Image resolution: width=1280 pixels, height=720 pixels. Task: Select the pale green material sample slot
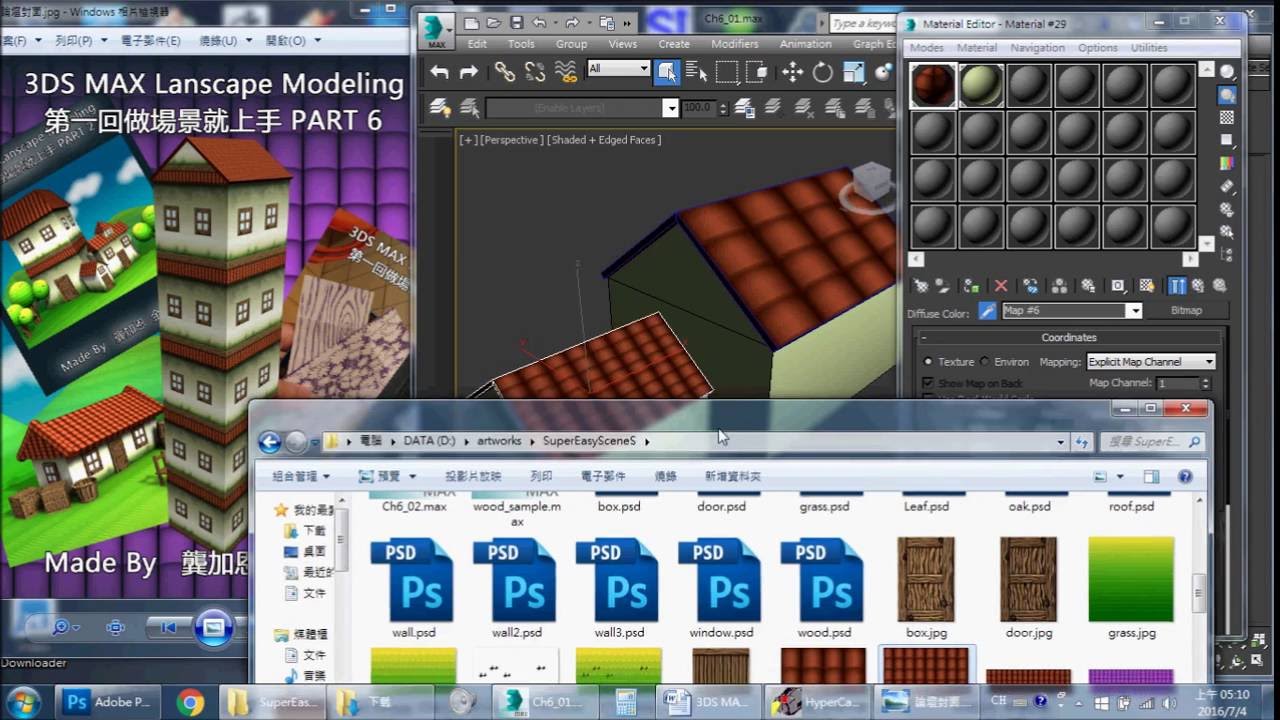click(981, 86)
